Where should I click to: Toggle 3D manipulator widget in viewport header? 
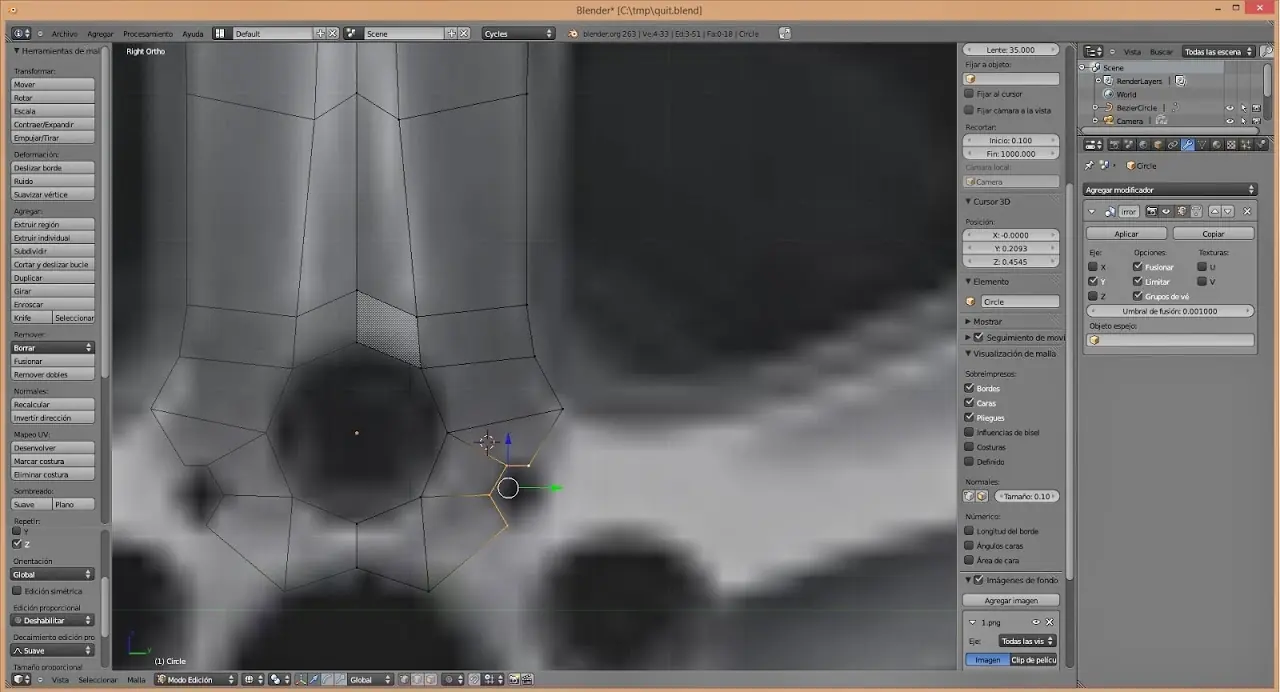[x=300, y=679]
